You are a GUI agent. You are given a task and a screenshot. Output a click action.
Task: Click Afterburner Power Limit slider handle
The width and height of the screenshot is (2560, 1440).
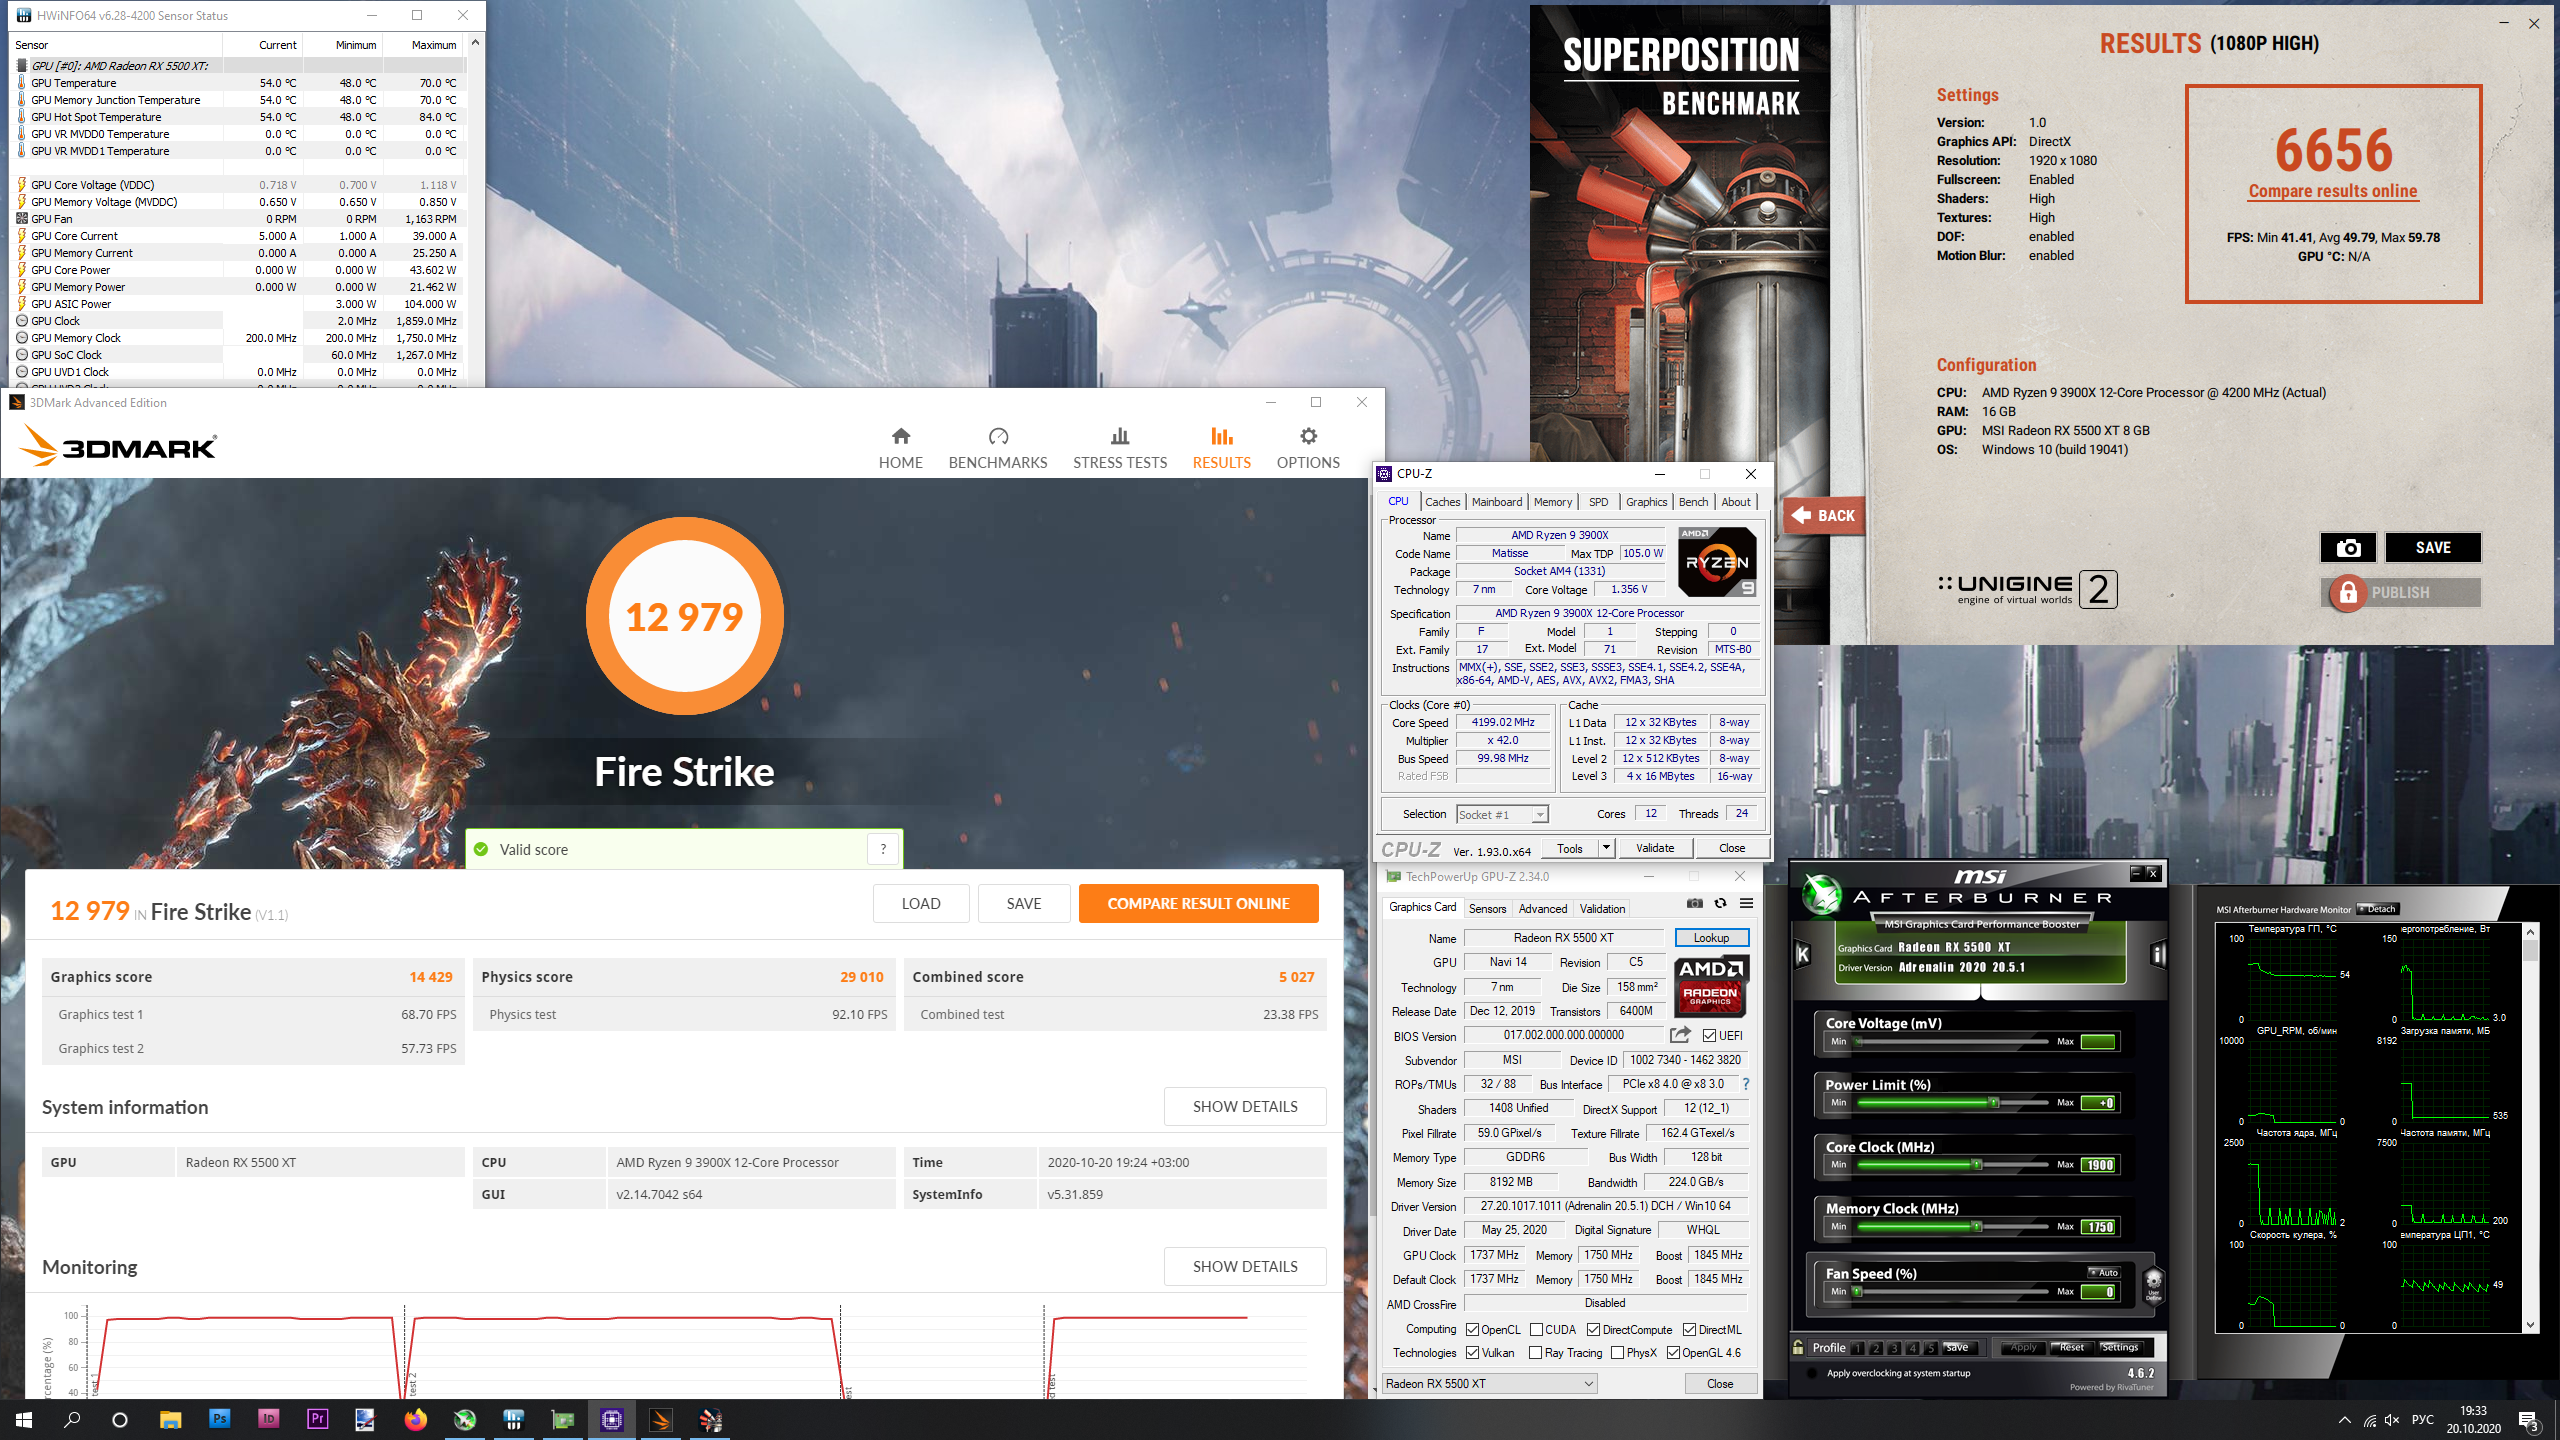point(1993,1102)
